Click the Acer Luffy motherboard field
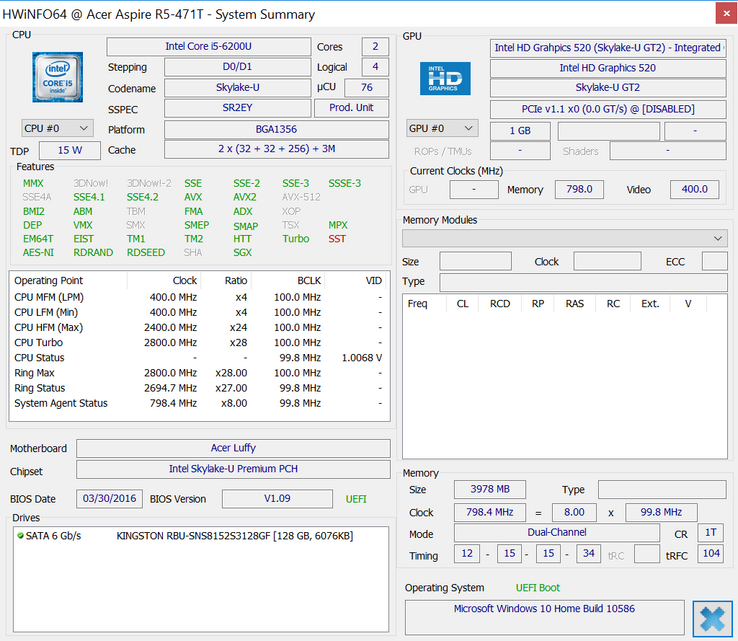Screen dimensions: 738x641 coord(233,448)
